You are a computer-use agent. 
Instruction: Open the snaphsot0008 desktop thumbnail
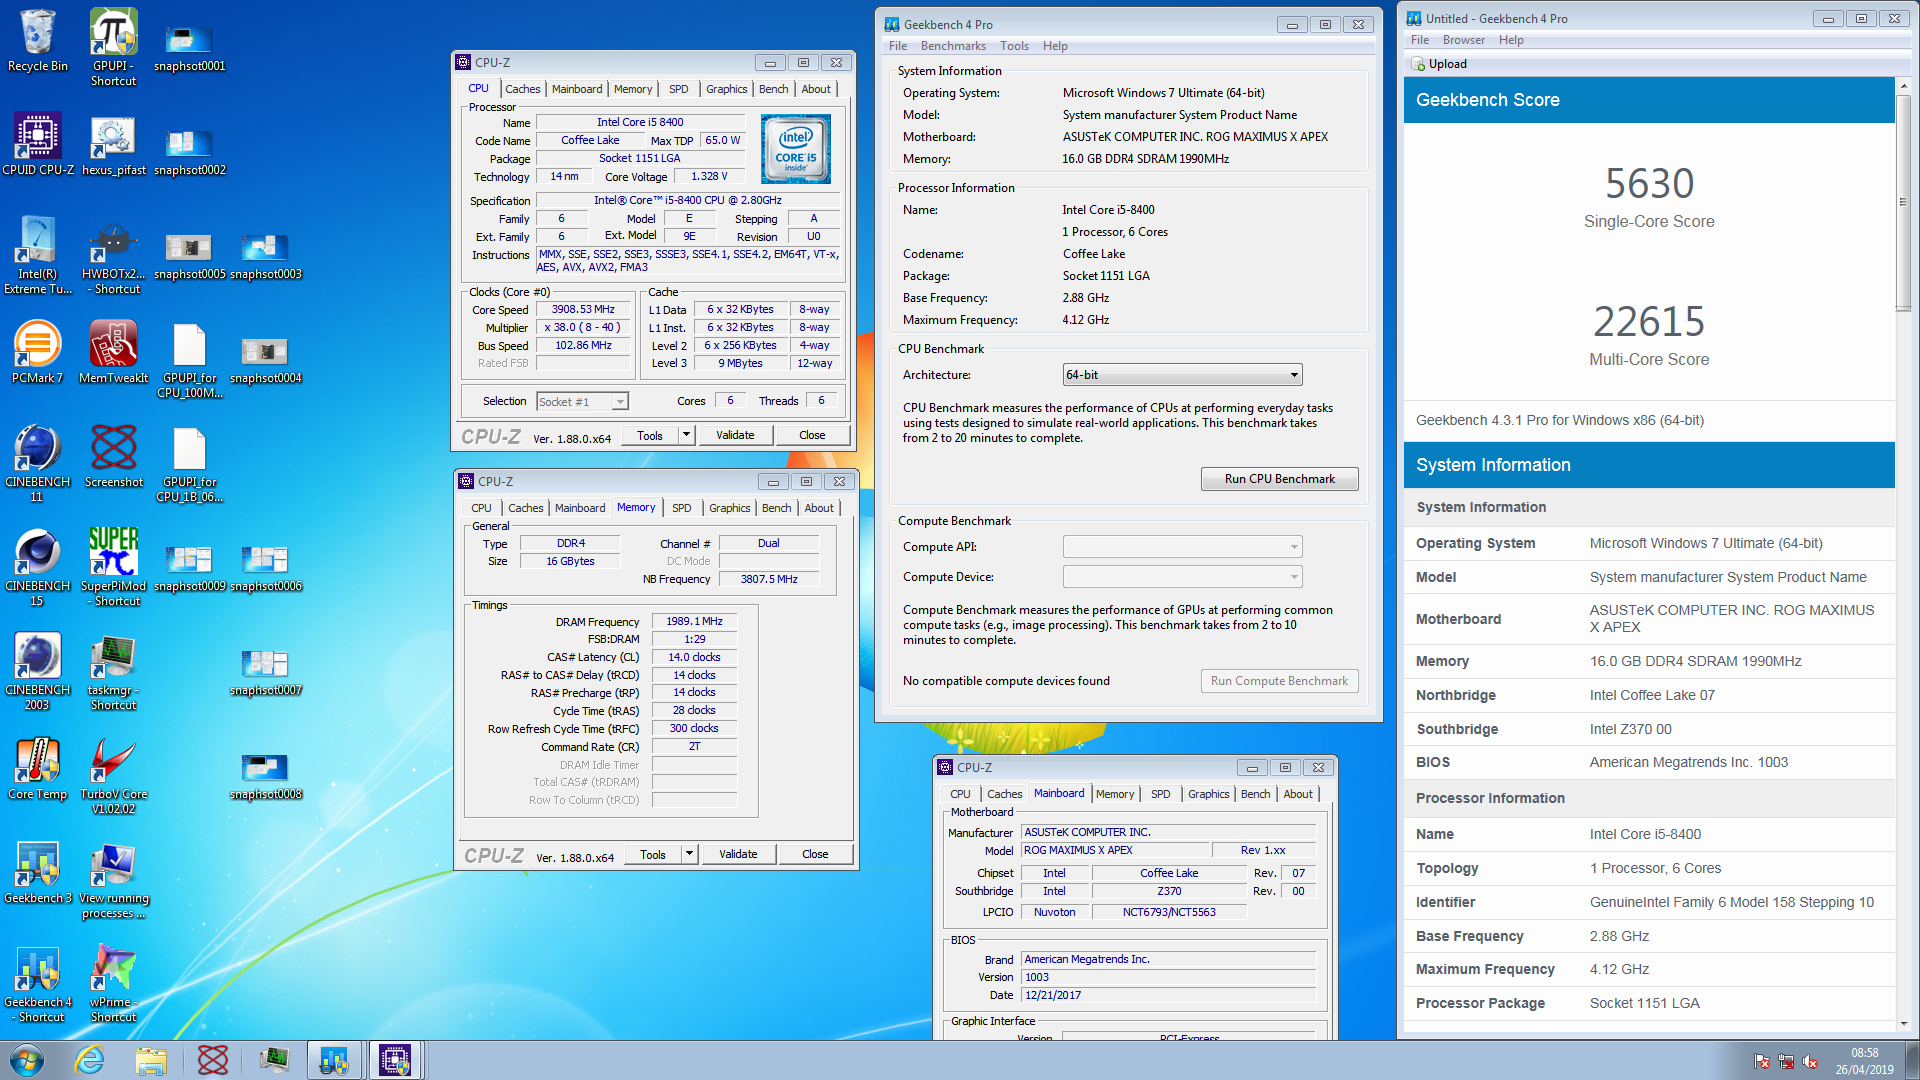pyautogui.click(x=265, y=776)
